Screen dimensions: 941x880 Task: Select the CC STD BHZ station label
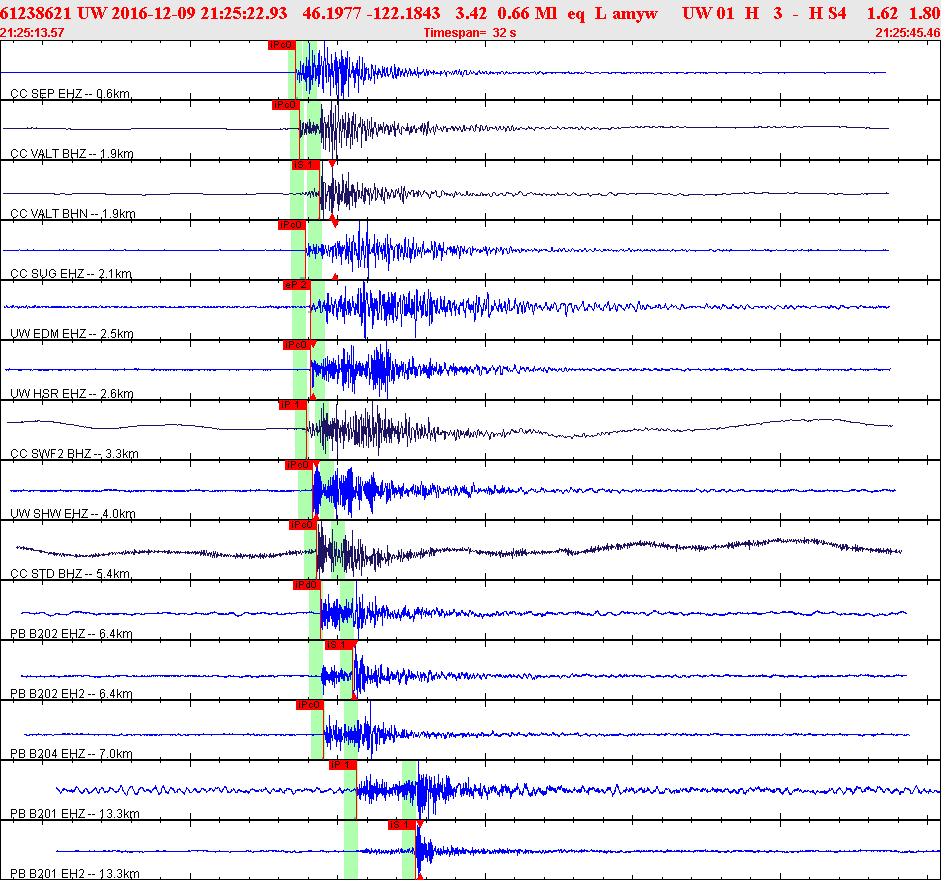pyautogui.click(x=70, y=574)
